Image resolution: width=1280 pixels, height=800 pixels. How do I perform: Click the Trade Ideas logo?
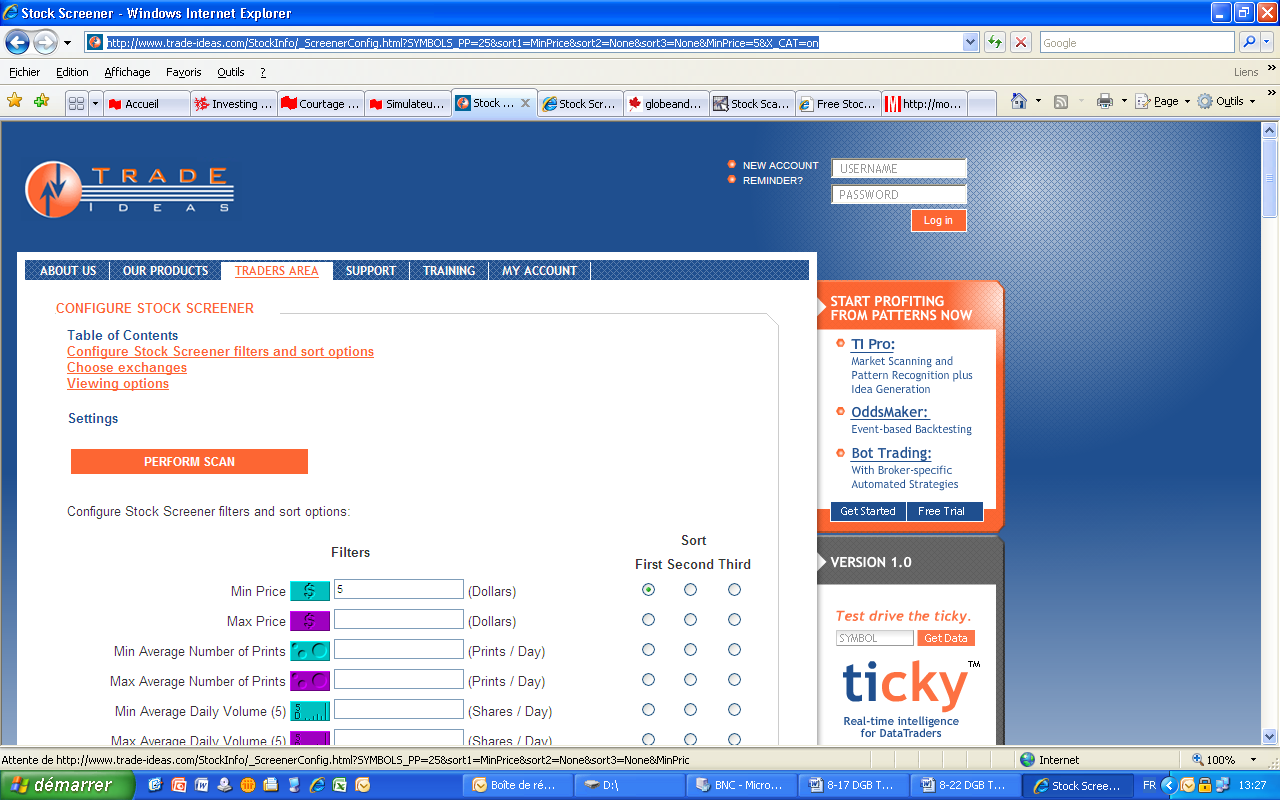(x=130, y=189)
